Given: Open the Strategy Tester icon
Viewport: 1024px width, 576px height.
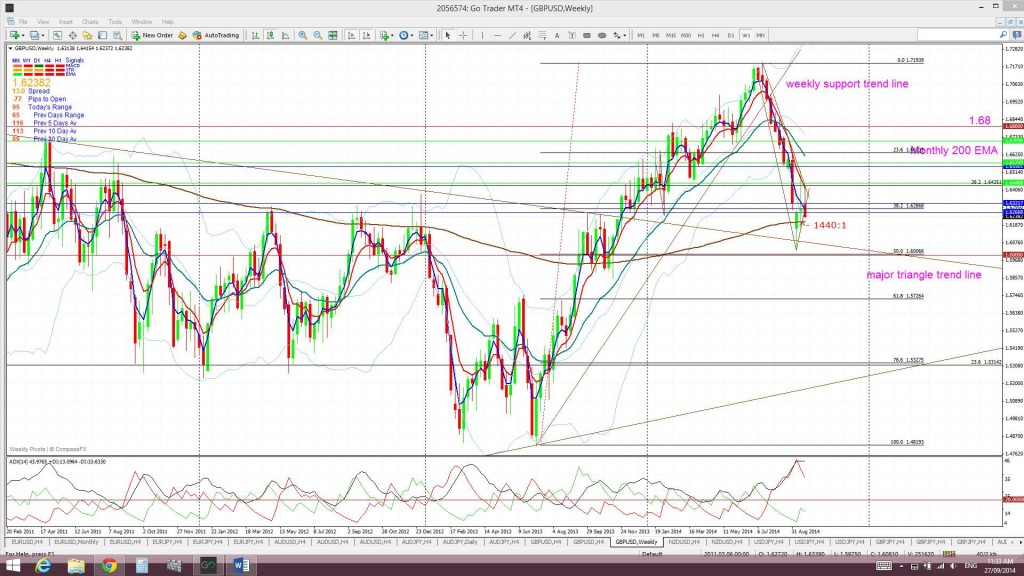Looking at the screenshot, I should tap(118, 35).
